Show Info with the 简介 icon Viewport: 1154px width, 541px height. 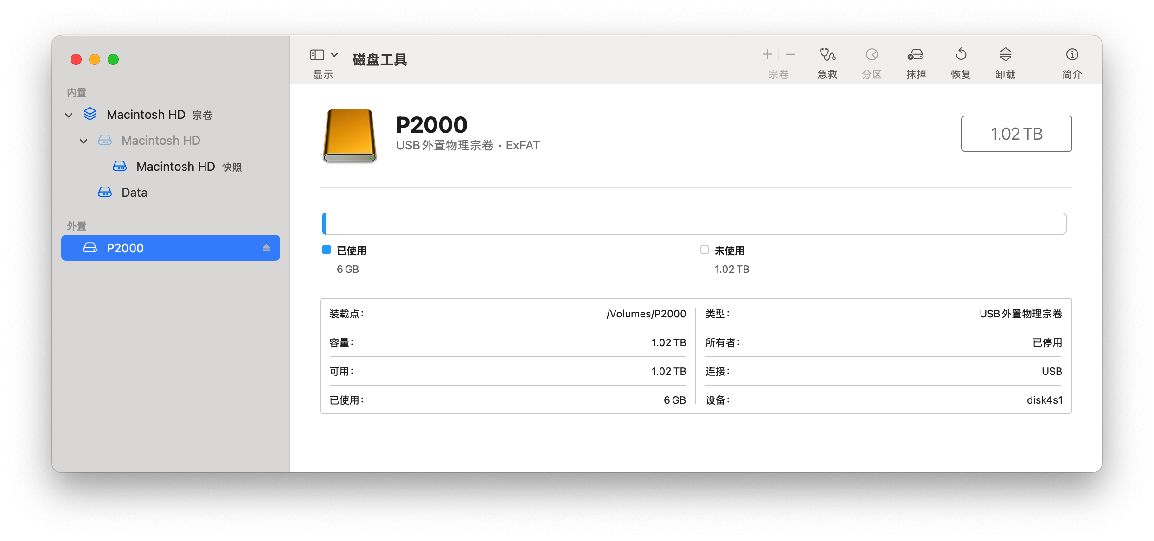click(x=1072, y=54)
